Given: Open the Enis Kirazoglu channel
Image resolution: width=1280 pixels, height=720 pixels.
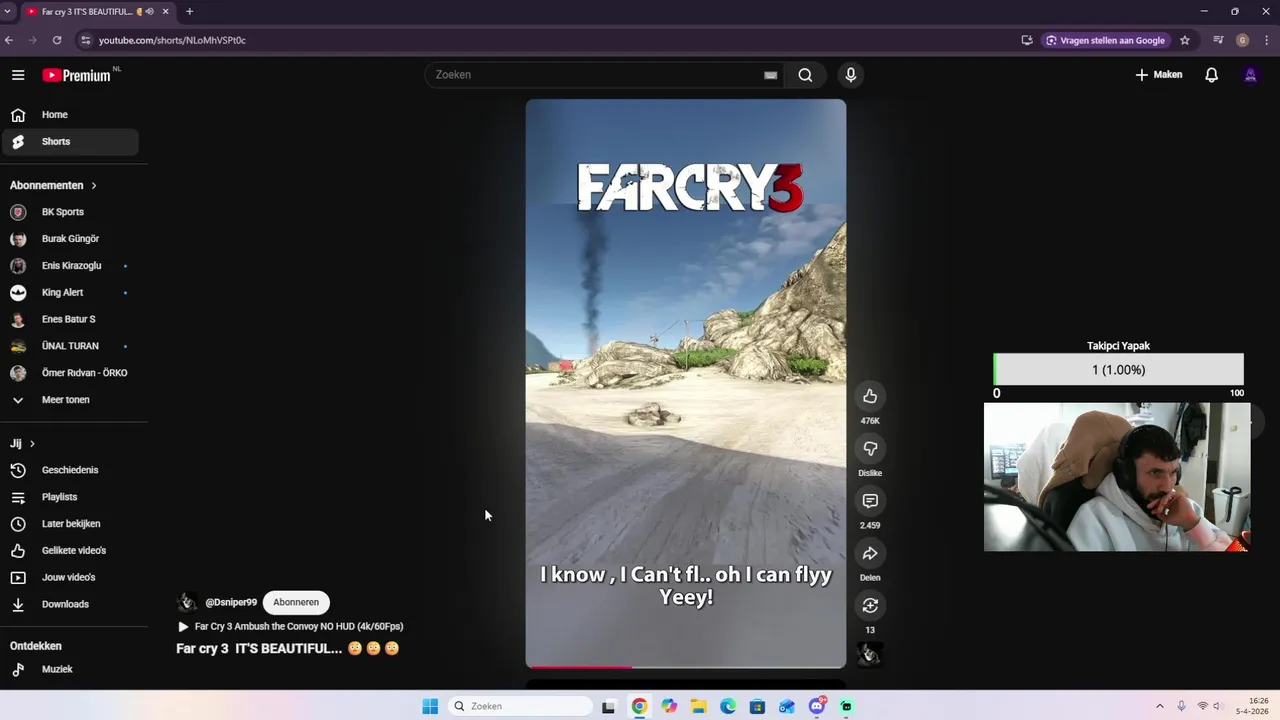Looking at the screenshot, I should click(x=70, y=266).
